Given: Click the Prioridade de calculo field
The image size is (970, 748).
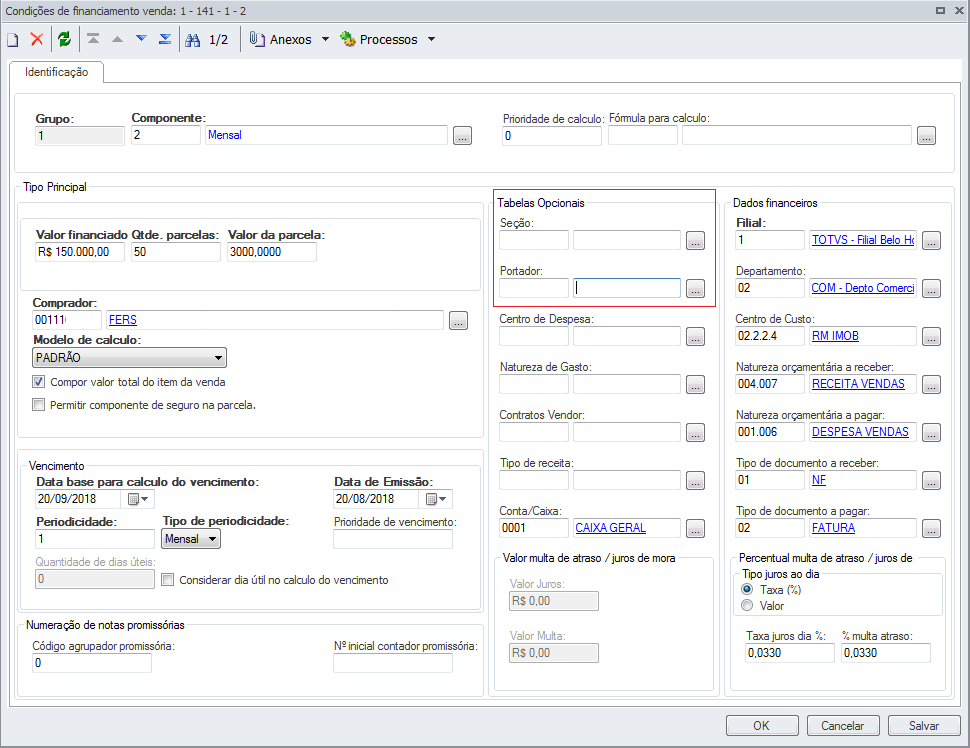Looking at the screenshot, I should point(552,135).
